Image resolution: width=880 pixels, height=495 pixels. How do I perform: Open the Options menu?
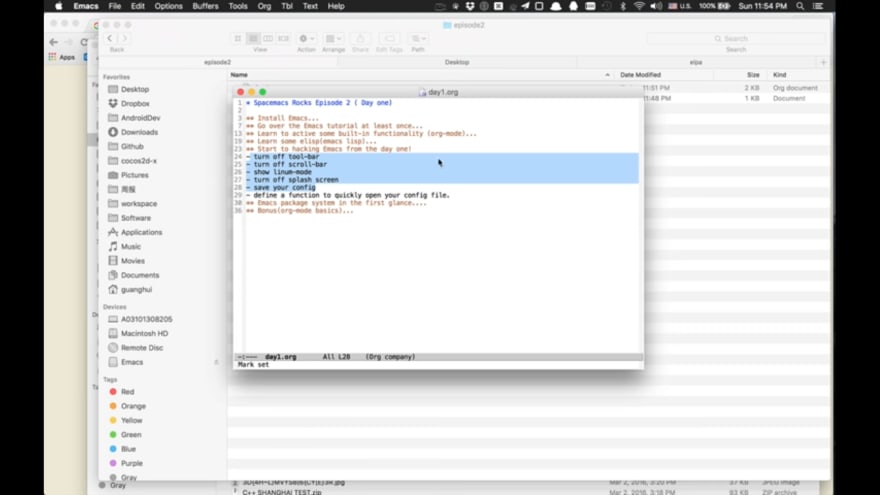[168, 6]
